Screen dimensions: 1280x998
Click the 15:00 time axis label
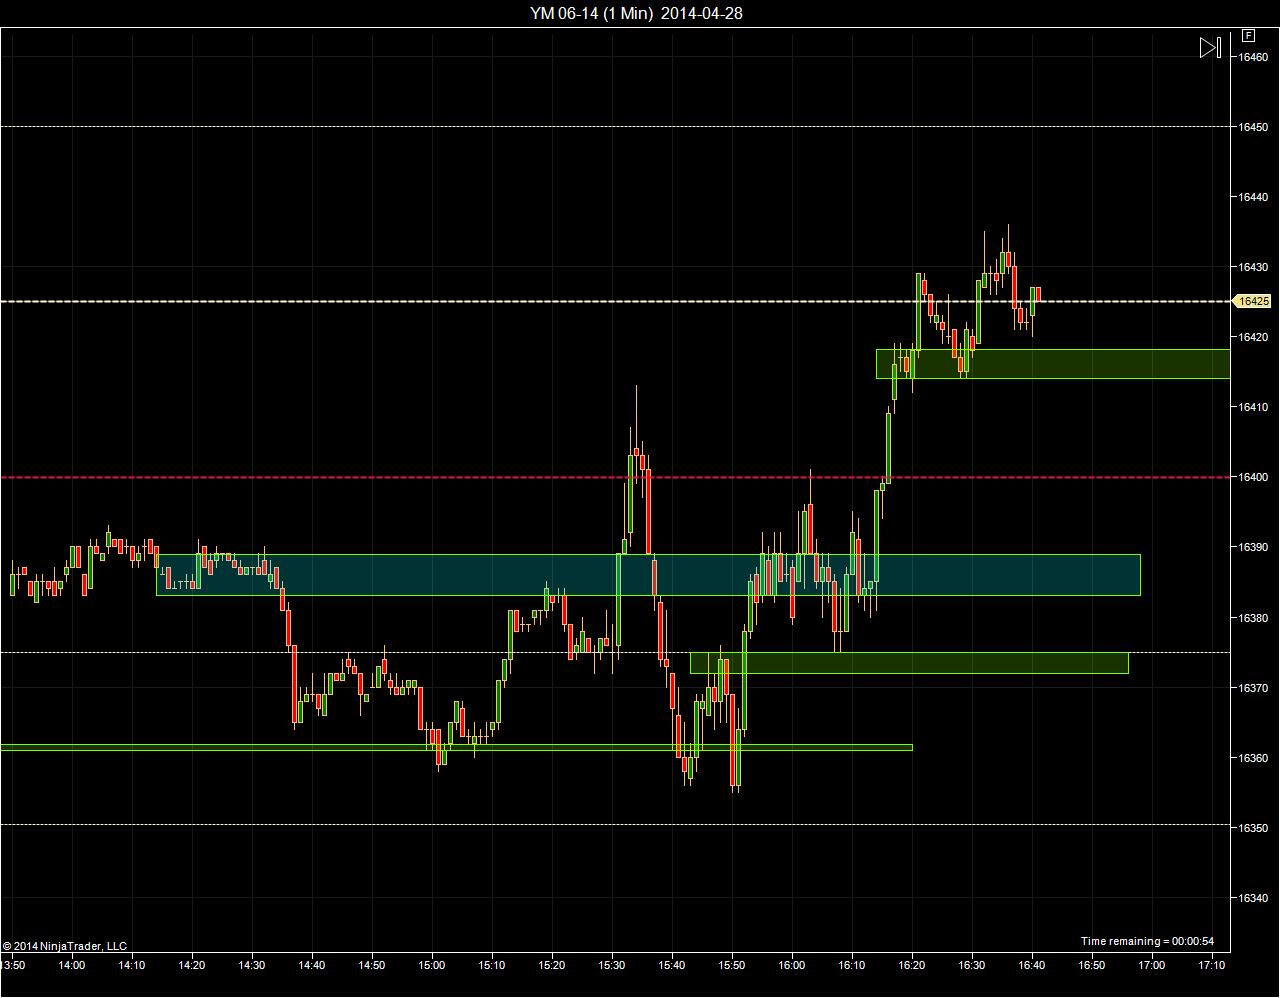click(432, 965)
